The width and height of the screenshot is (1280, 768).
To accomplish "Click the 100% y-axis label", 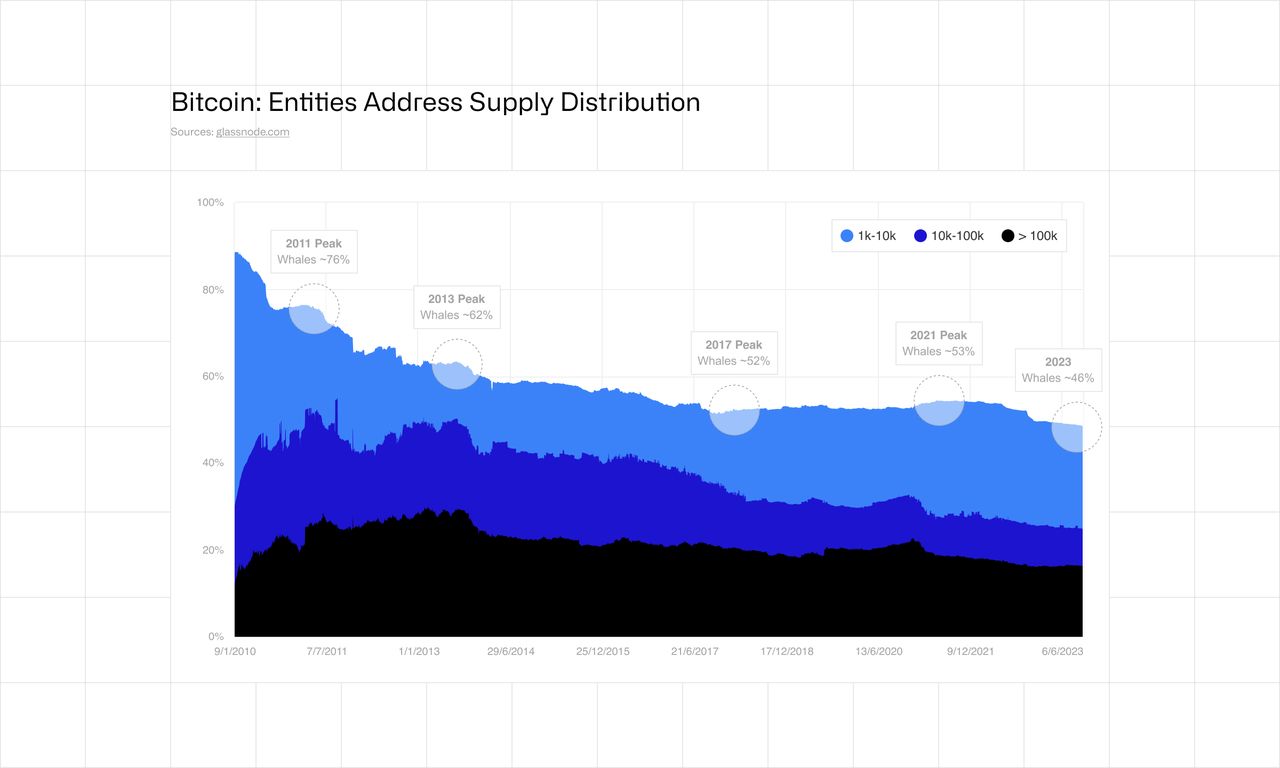I will point(210,203).
